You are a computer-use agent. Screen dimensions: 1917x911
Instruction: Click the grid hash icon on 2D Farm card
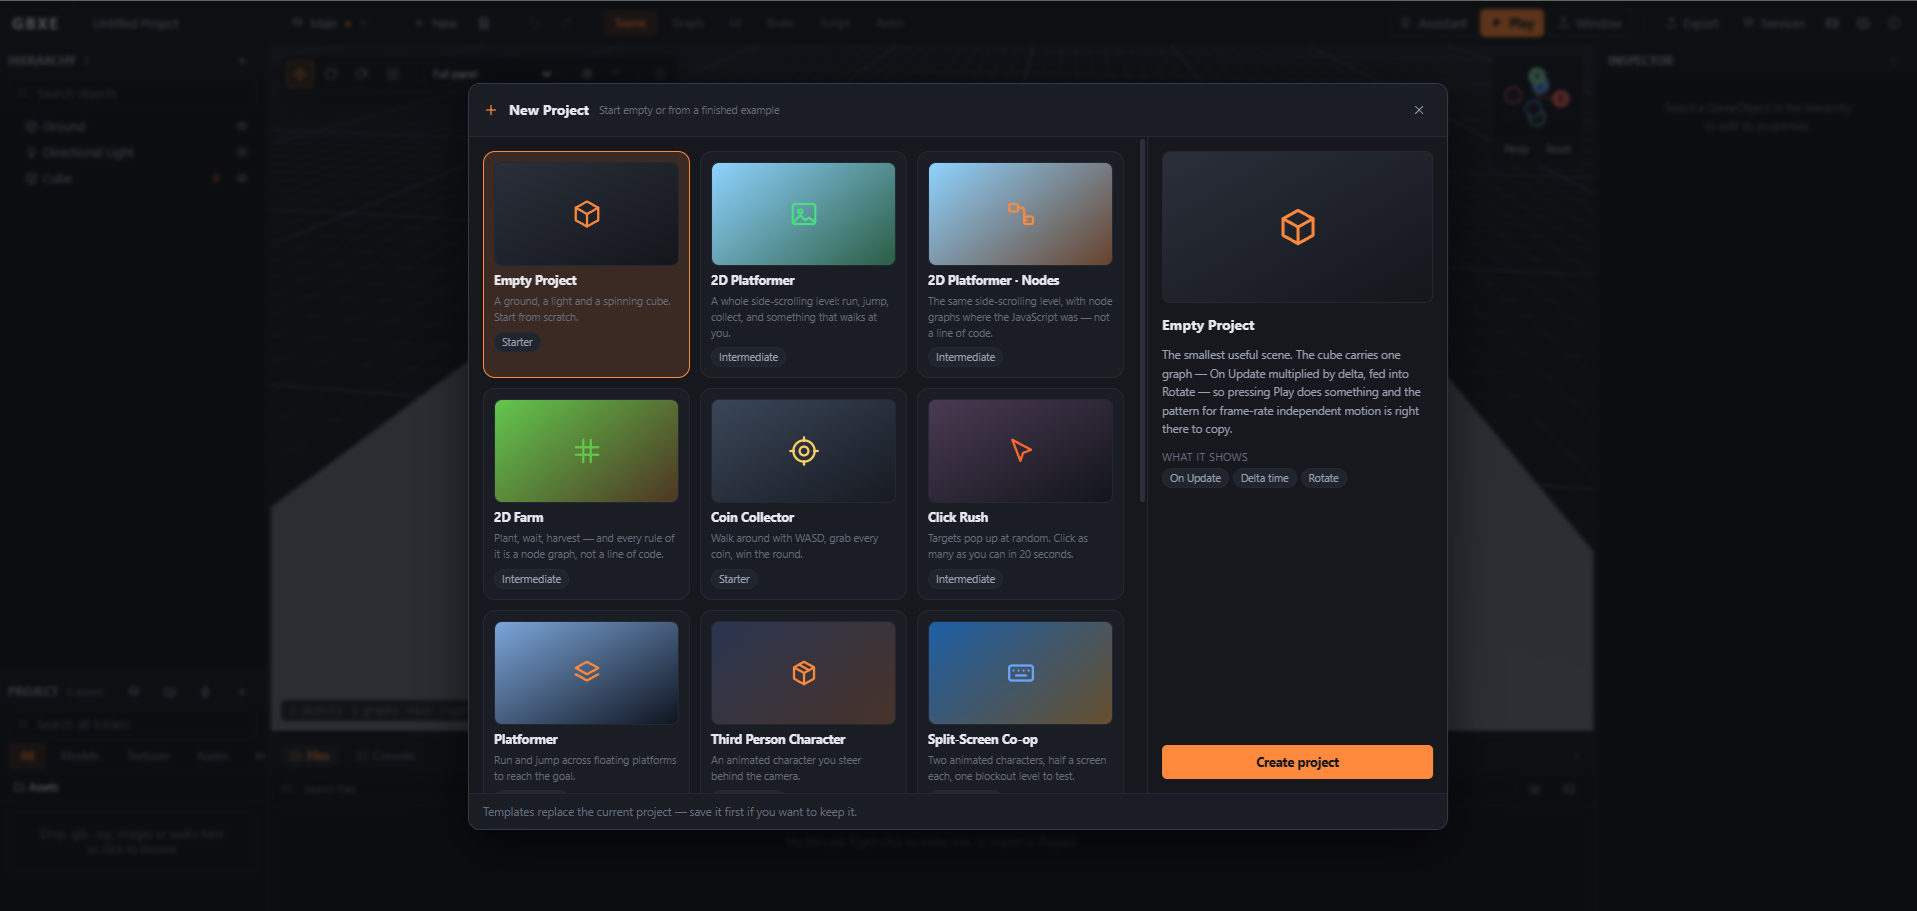[587, 451]
